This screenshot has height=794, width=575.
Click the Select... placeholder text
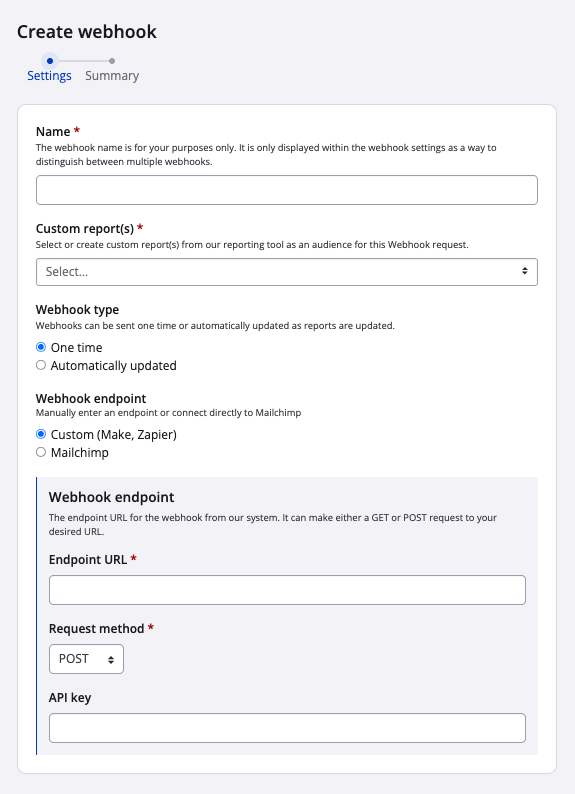point(67,271)
